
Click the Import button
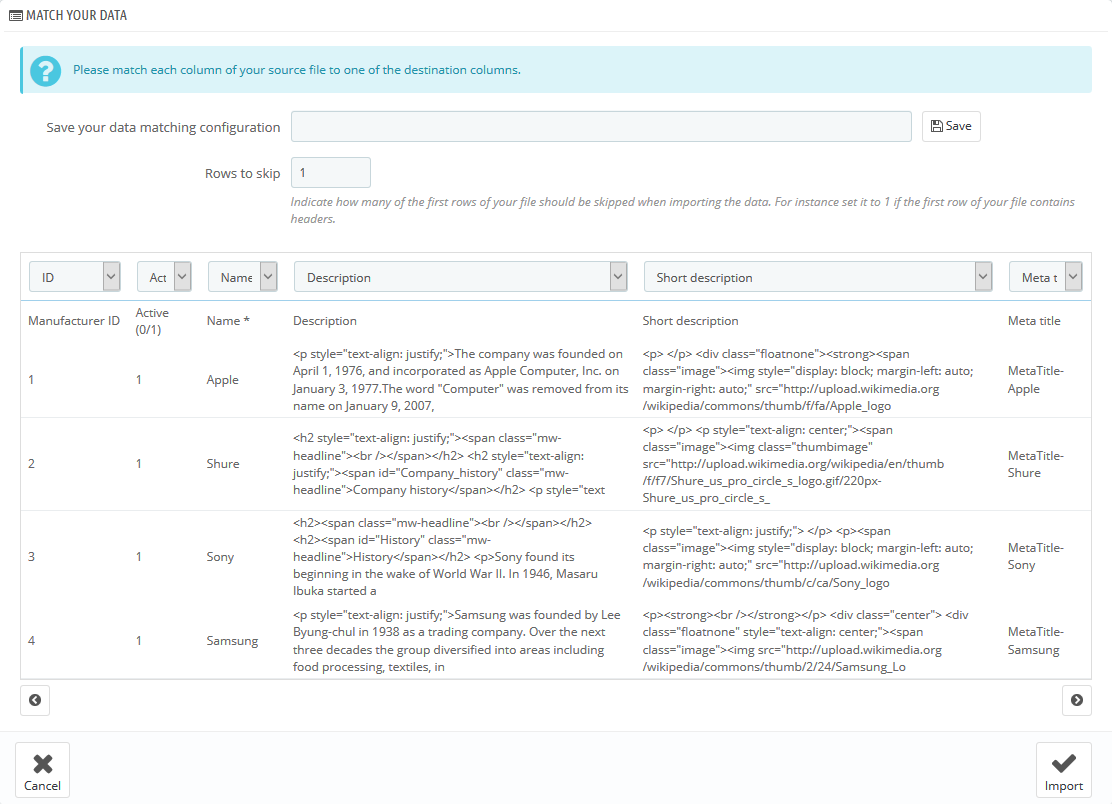click(1063, 770)
